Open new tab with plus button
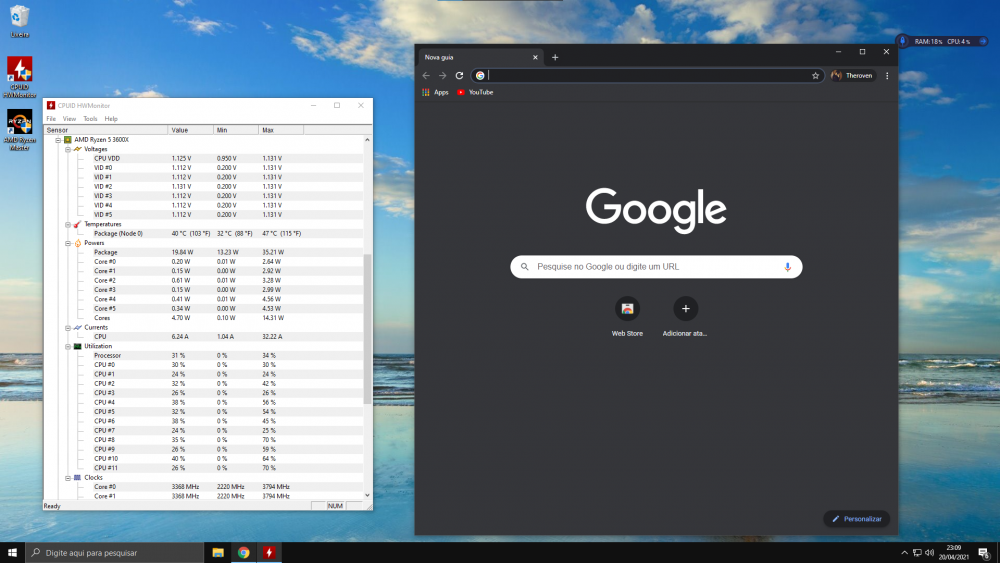 (555, 57)
